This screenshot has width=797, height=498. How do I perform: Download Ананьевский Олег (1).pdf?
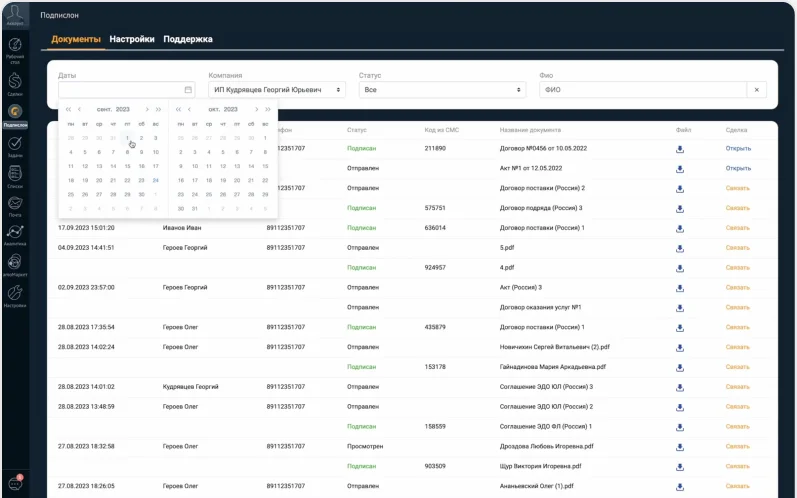[680, 486]
